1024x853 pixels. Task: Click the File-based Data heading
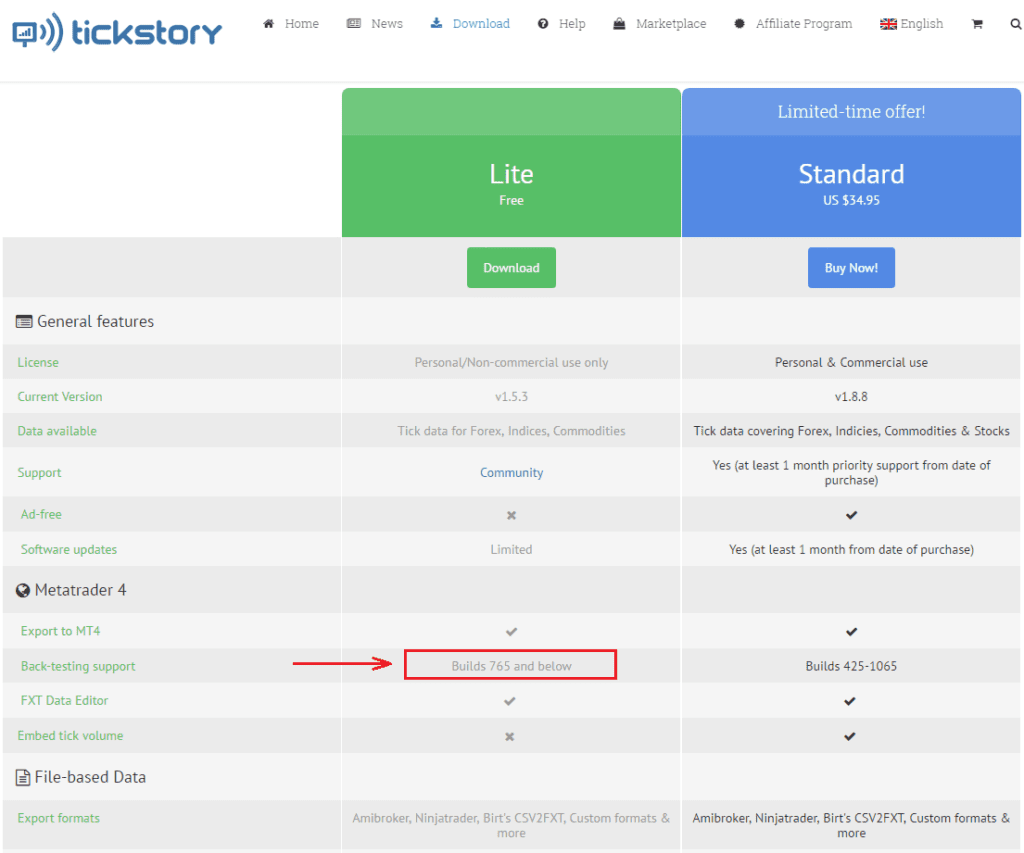tap(90, 777)
